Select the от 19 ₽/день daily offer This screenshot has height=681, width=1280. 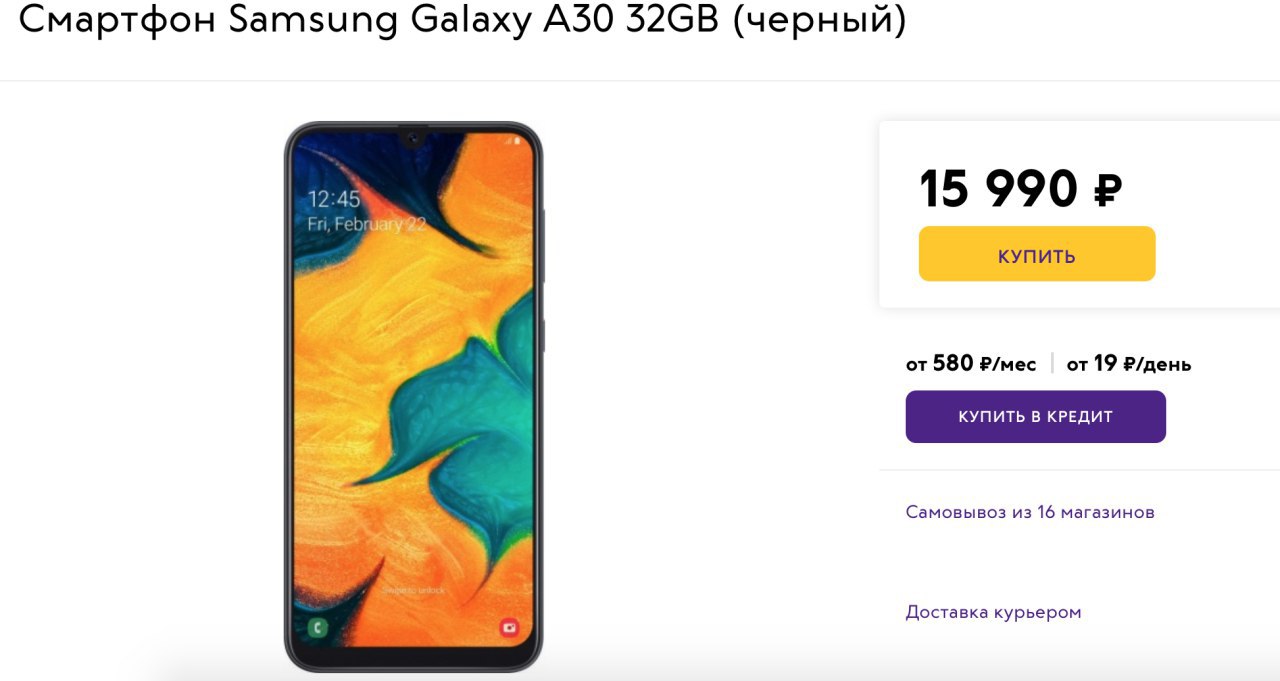tap(1129, 363)
